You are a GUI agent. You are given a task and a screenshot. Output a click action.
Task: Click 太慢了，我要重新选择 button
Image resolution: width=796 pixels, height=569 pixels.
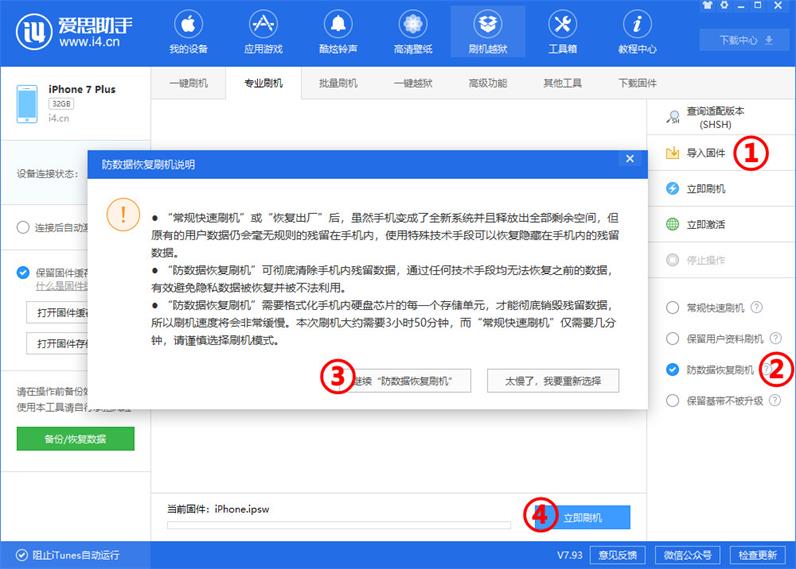[553, 381]
